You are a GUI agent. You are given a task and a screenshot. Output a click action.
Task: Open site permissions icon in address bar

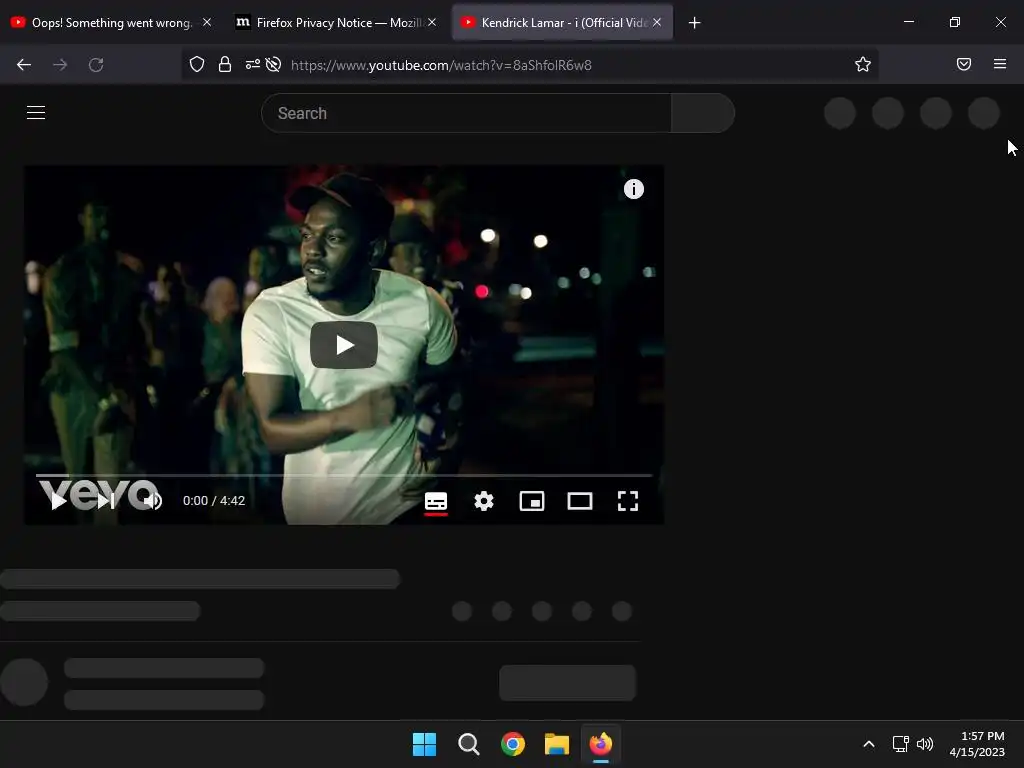click(253, 65)
